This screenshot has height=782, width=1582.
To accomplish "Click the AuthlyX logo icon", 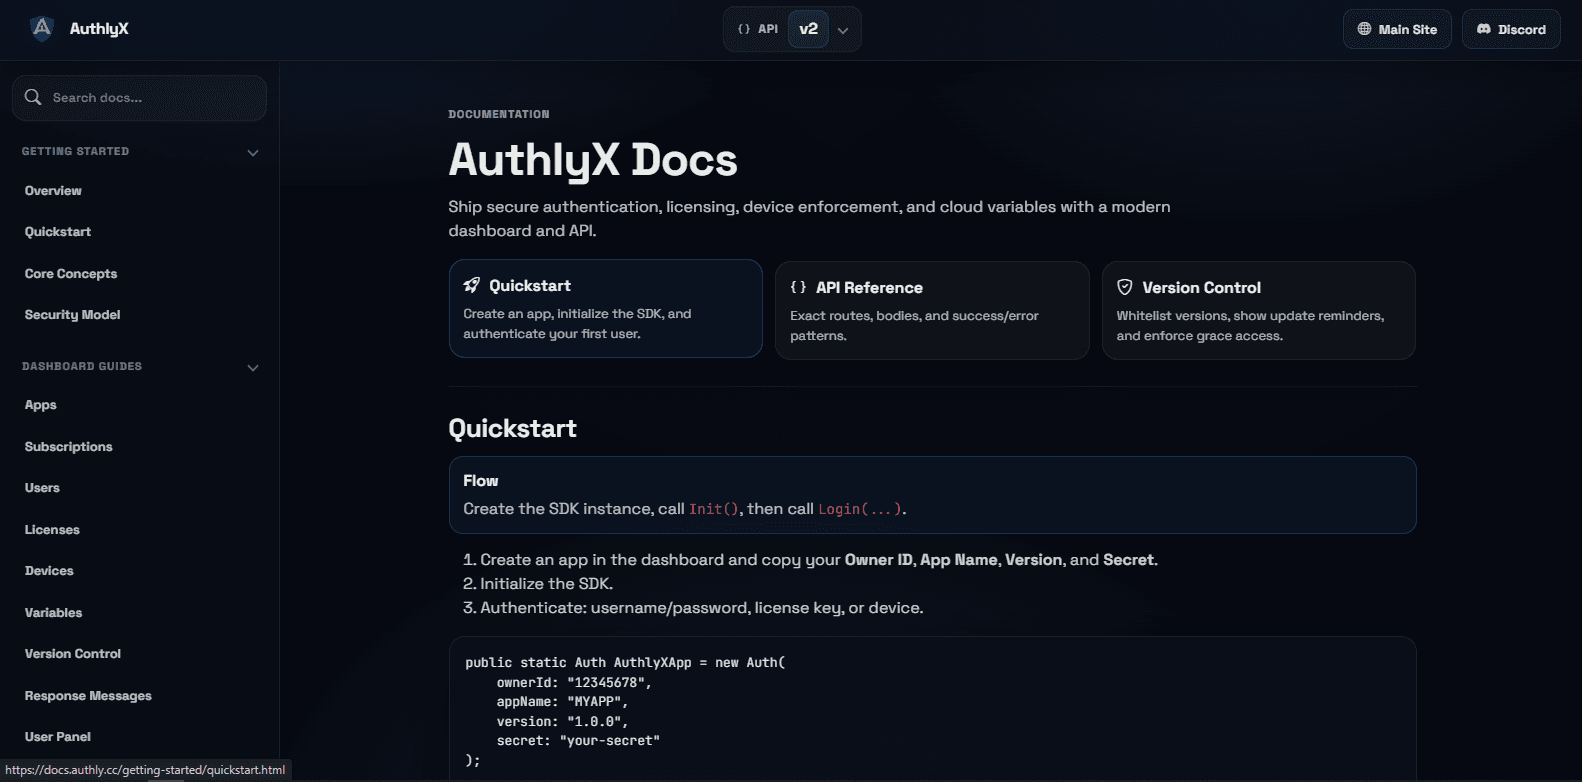I will (42, 29).
